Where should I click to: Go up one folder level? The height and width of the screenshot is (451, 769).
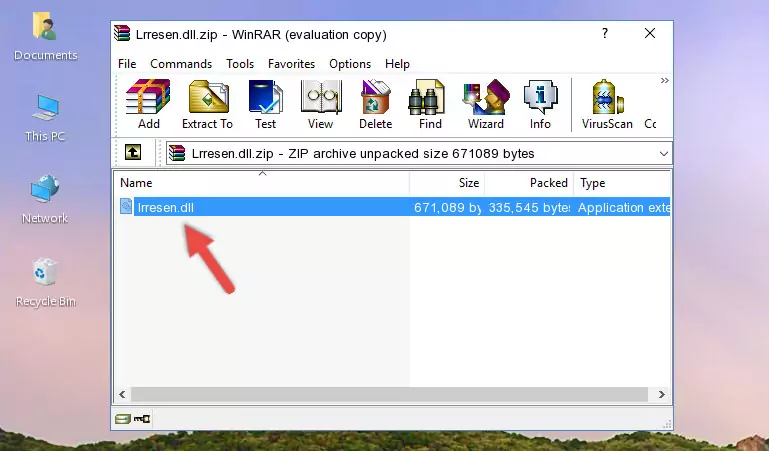pyautogui.click(x=133, y=152)
